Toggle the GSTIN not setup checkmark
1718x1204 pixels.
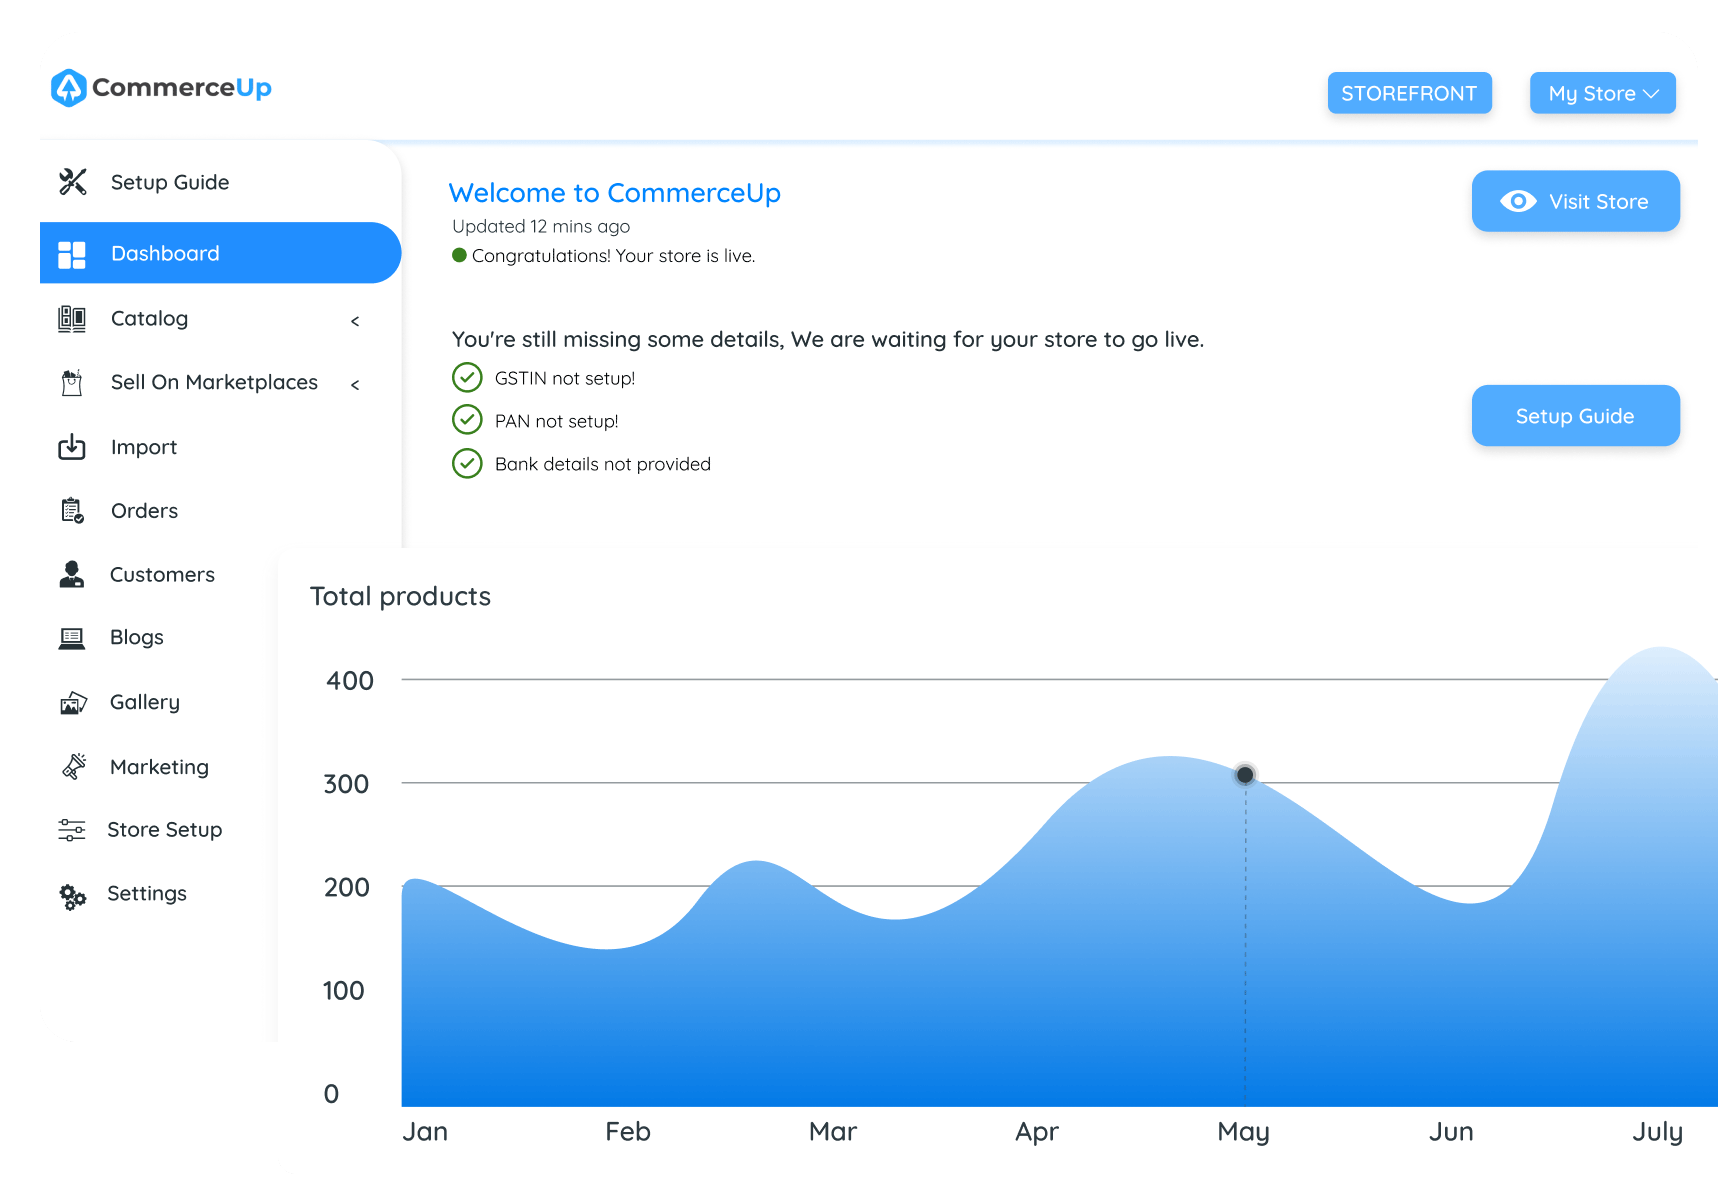(x=467, y=378)
